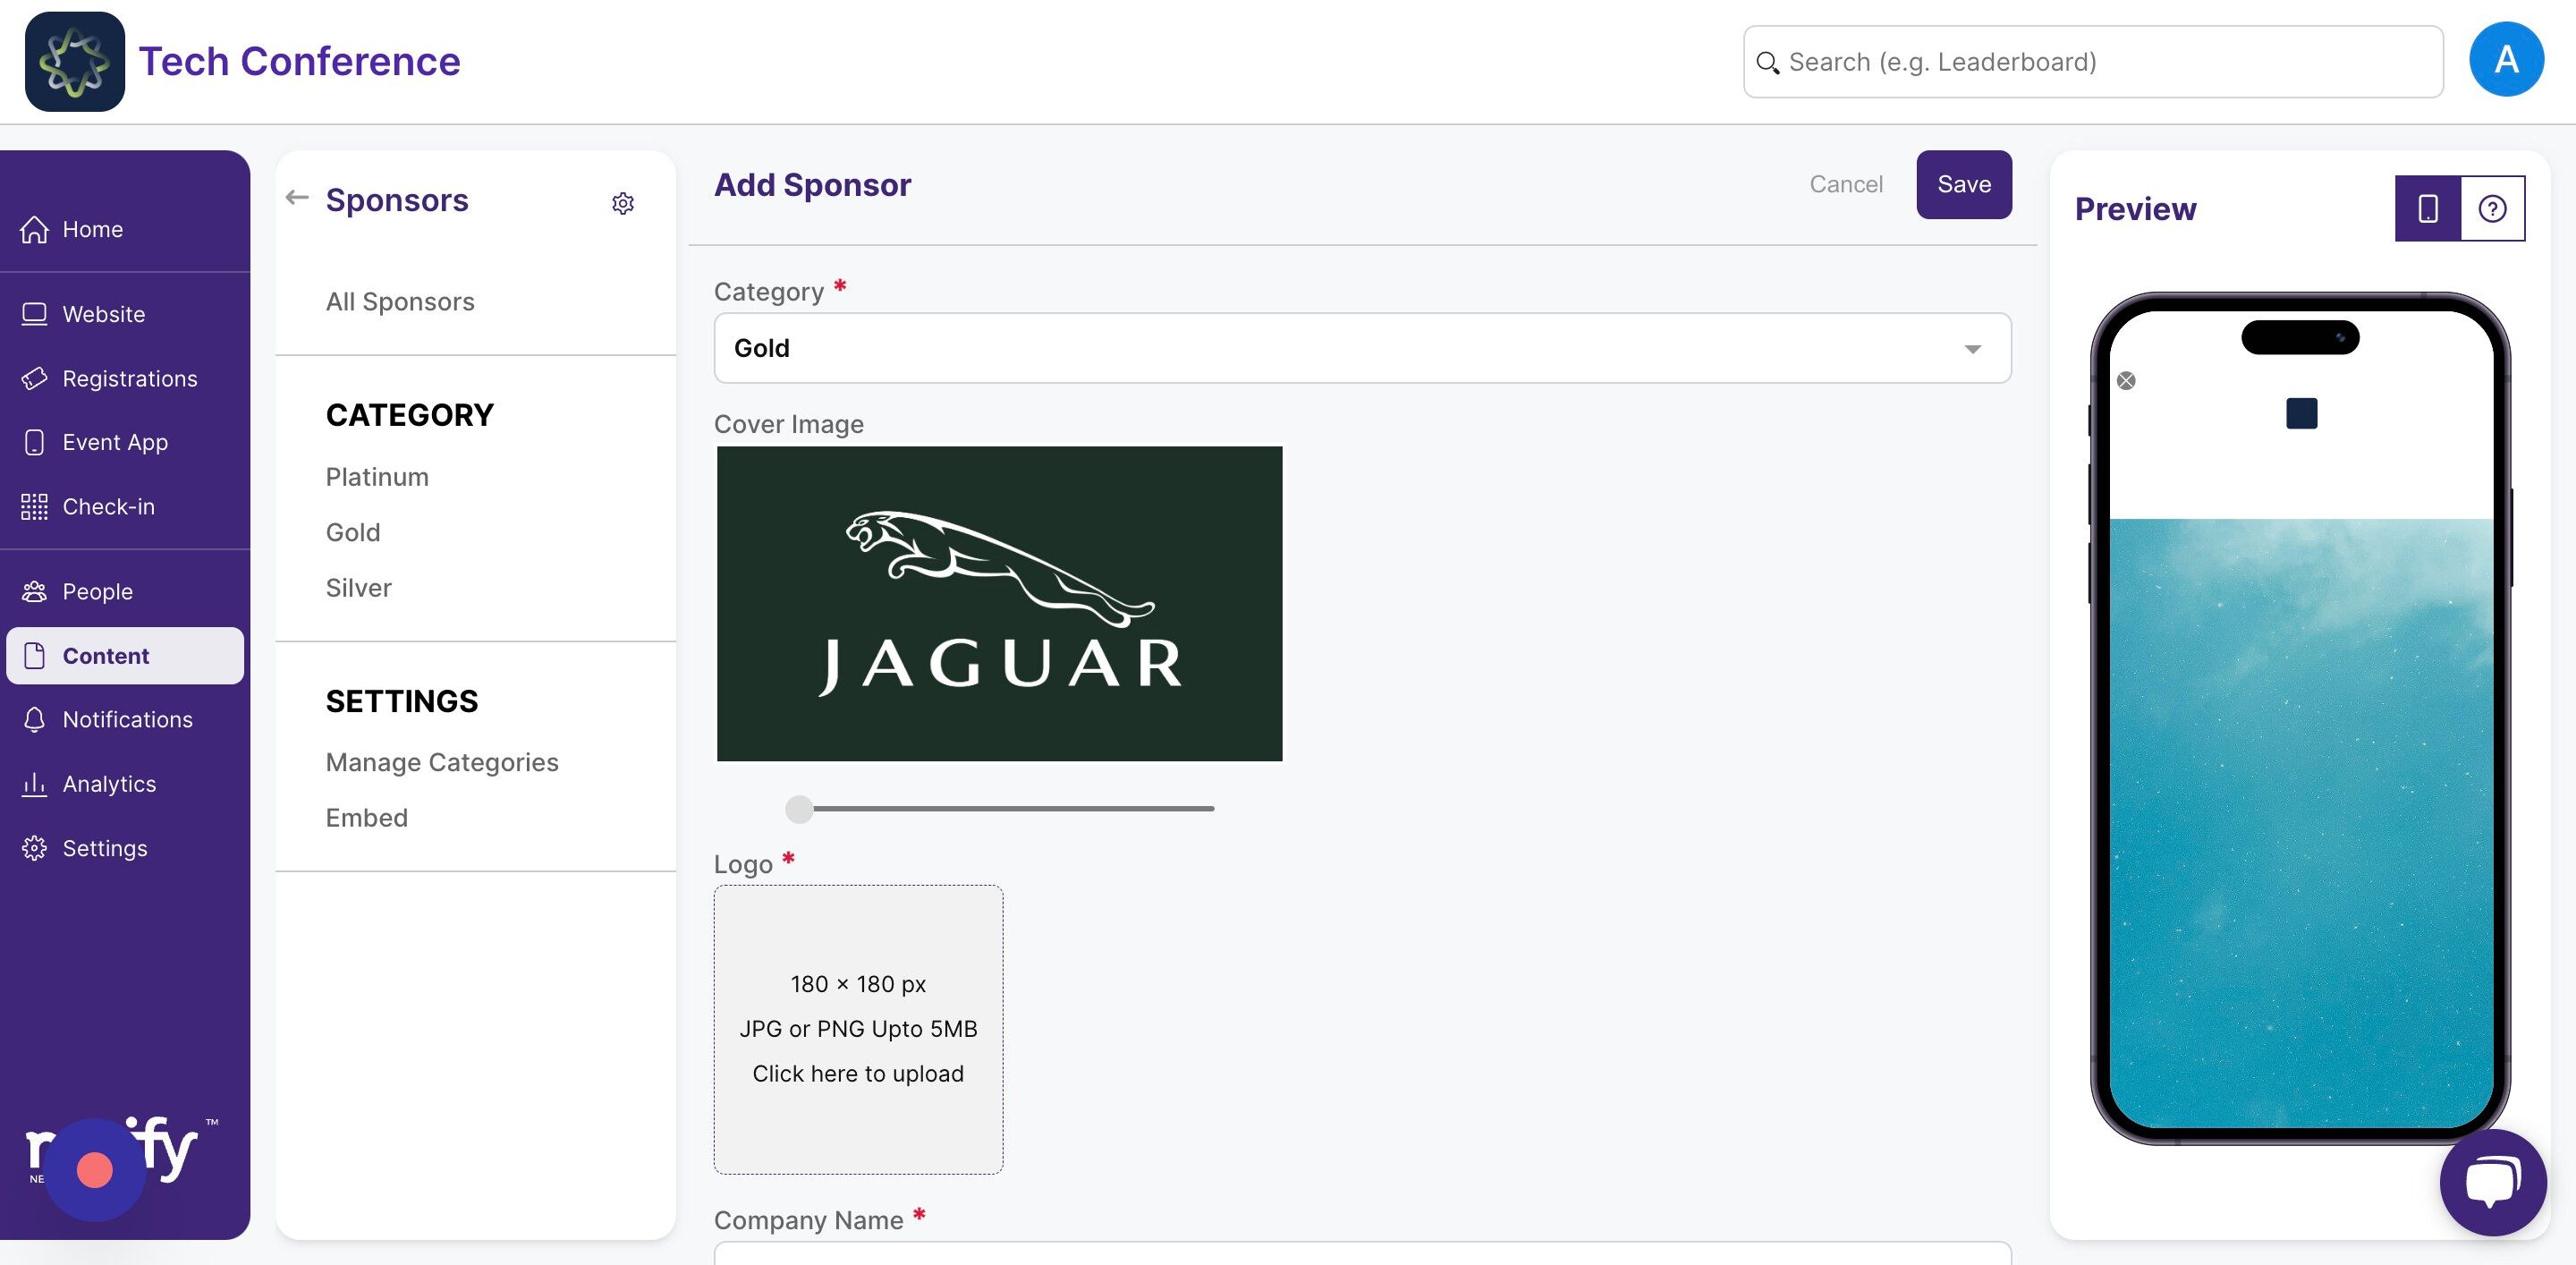Click the Logo upload box

858,1028
